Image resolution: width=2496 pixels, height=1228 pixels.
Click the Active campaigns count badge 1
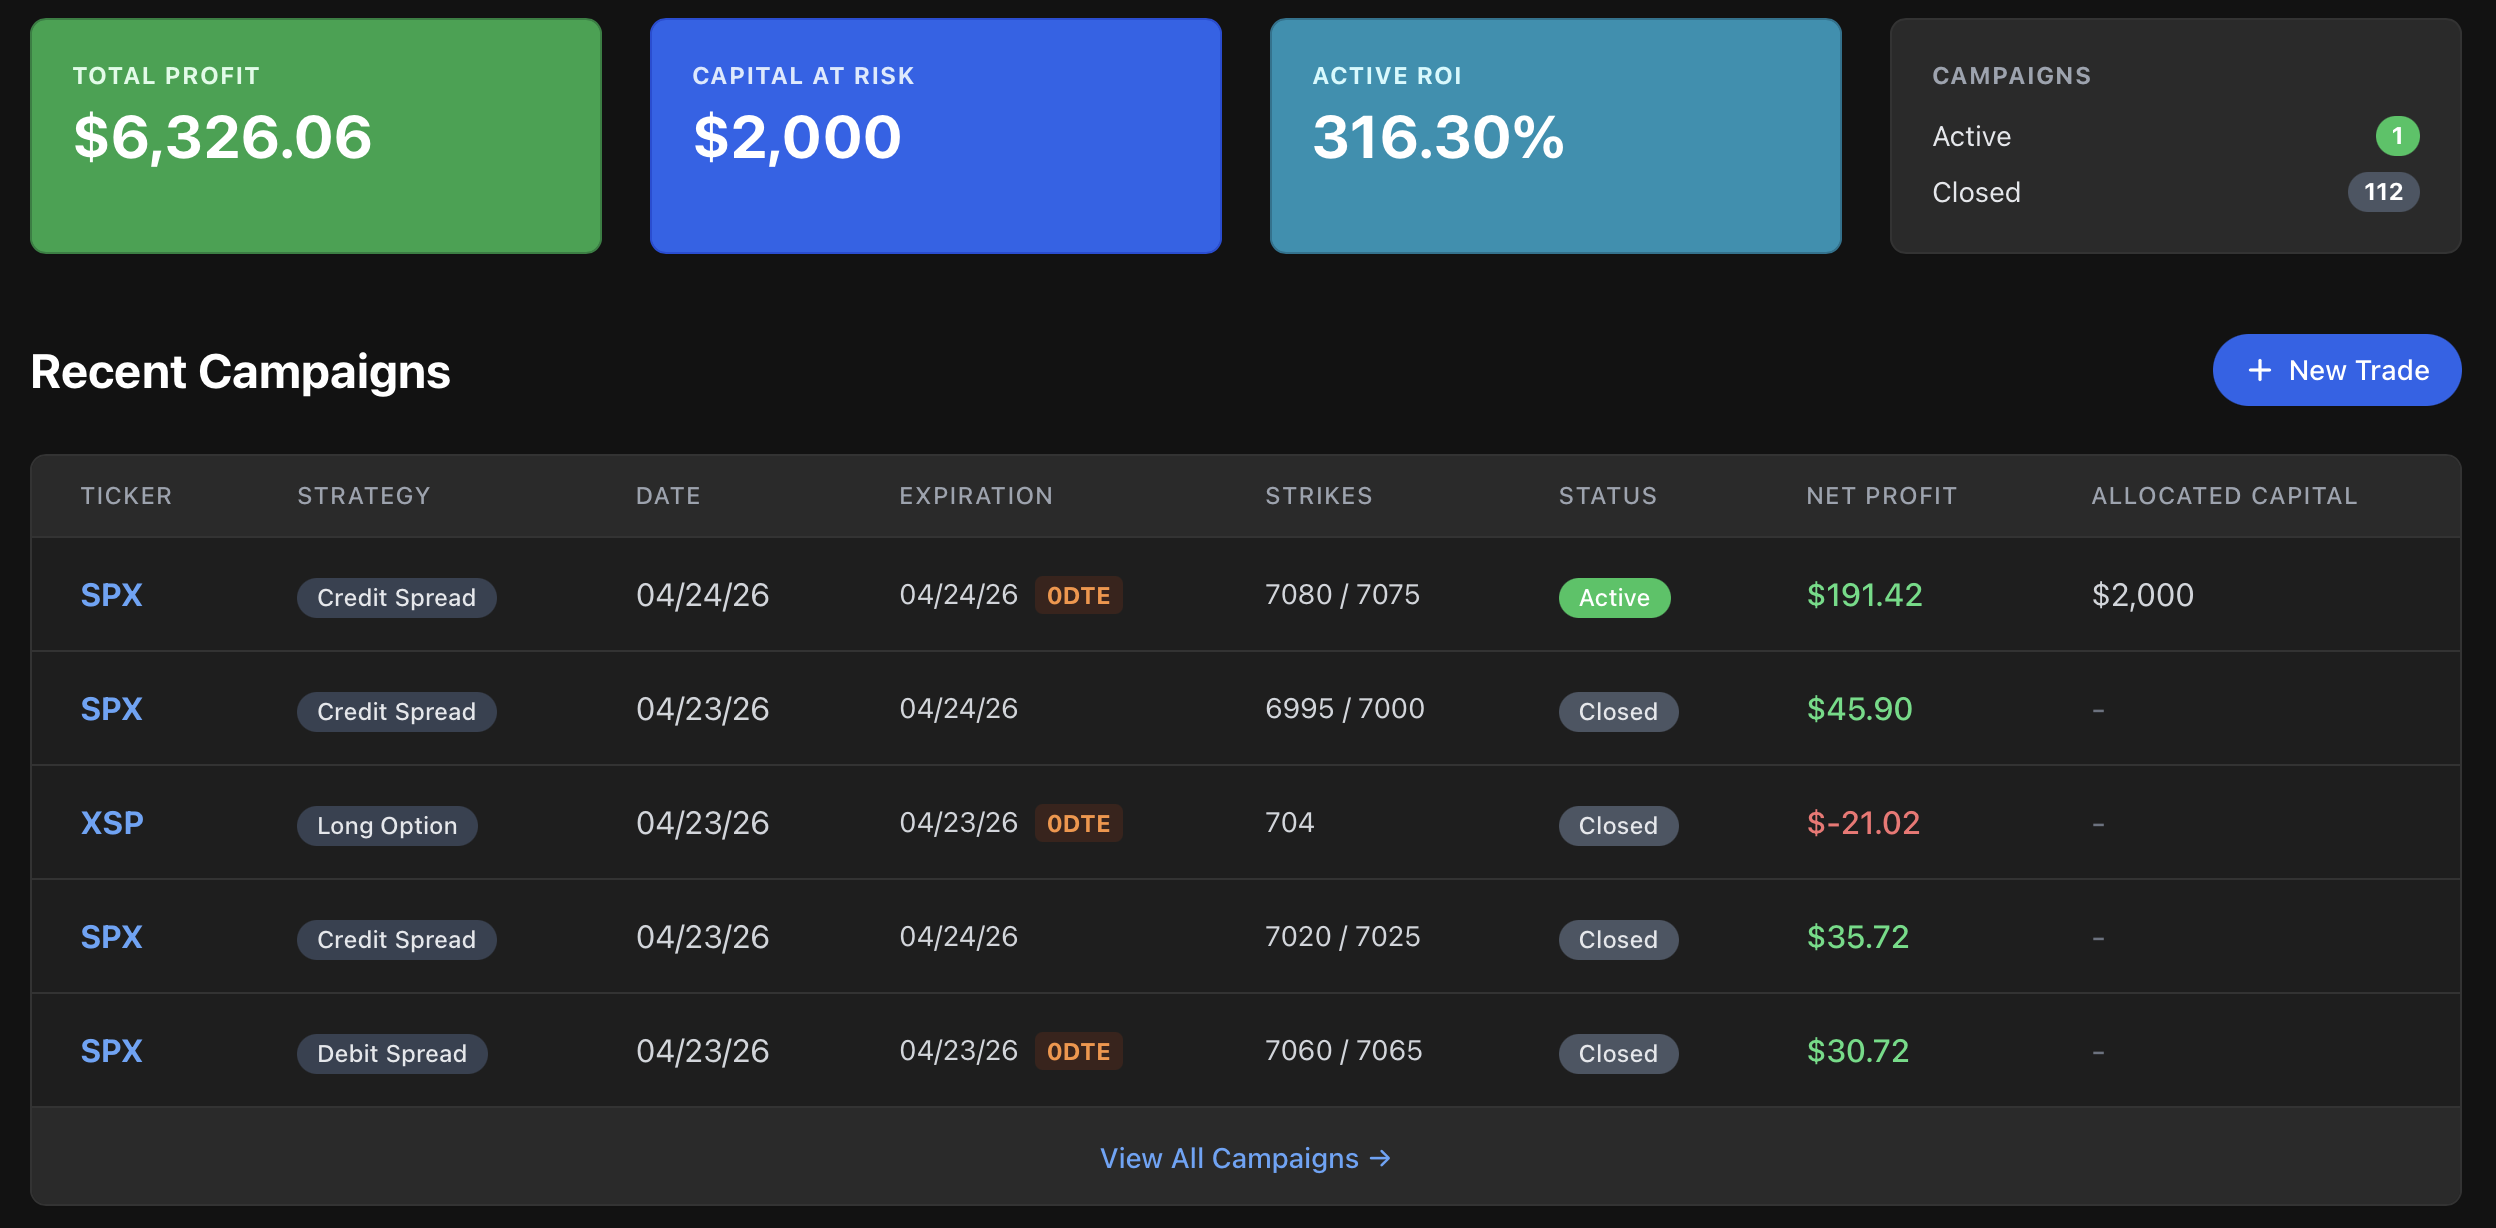click(x=2397, y=136)
